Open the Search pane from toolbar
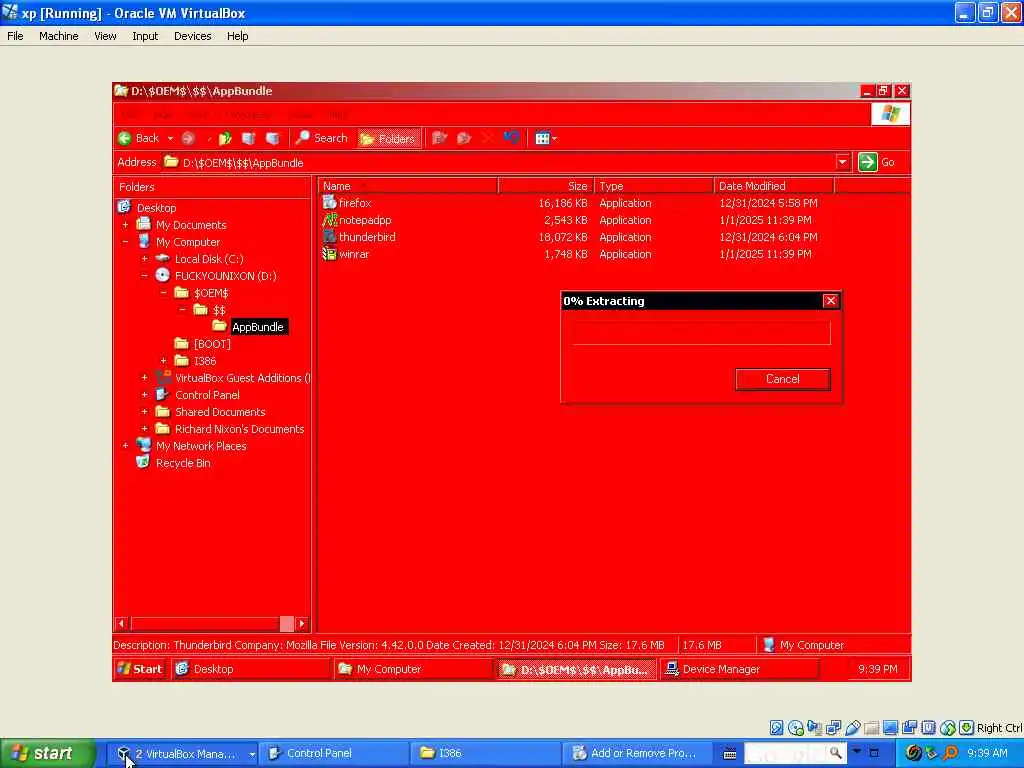The height and width of the screenshot is (768, 1024). (x=321, y=138)
